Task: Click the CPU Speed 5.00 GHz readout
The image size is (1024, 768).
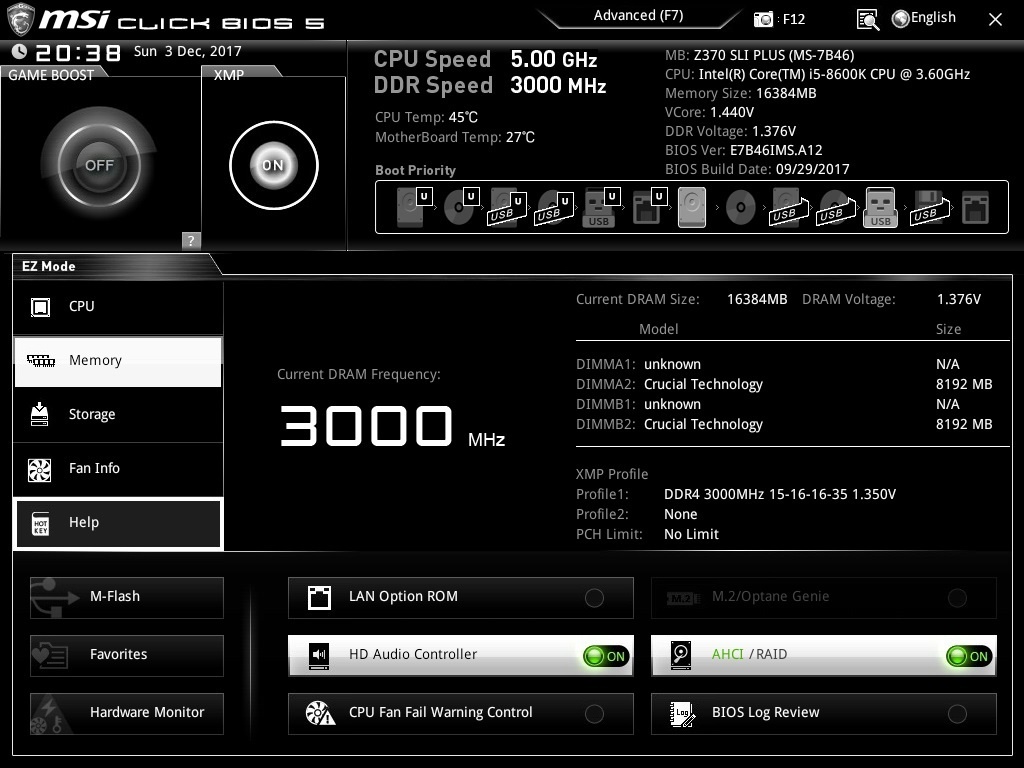Action: click(554, 59)
